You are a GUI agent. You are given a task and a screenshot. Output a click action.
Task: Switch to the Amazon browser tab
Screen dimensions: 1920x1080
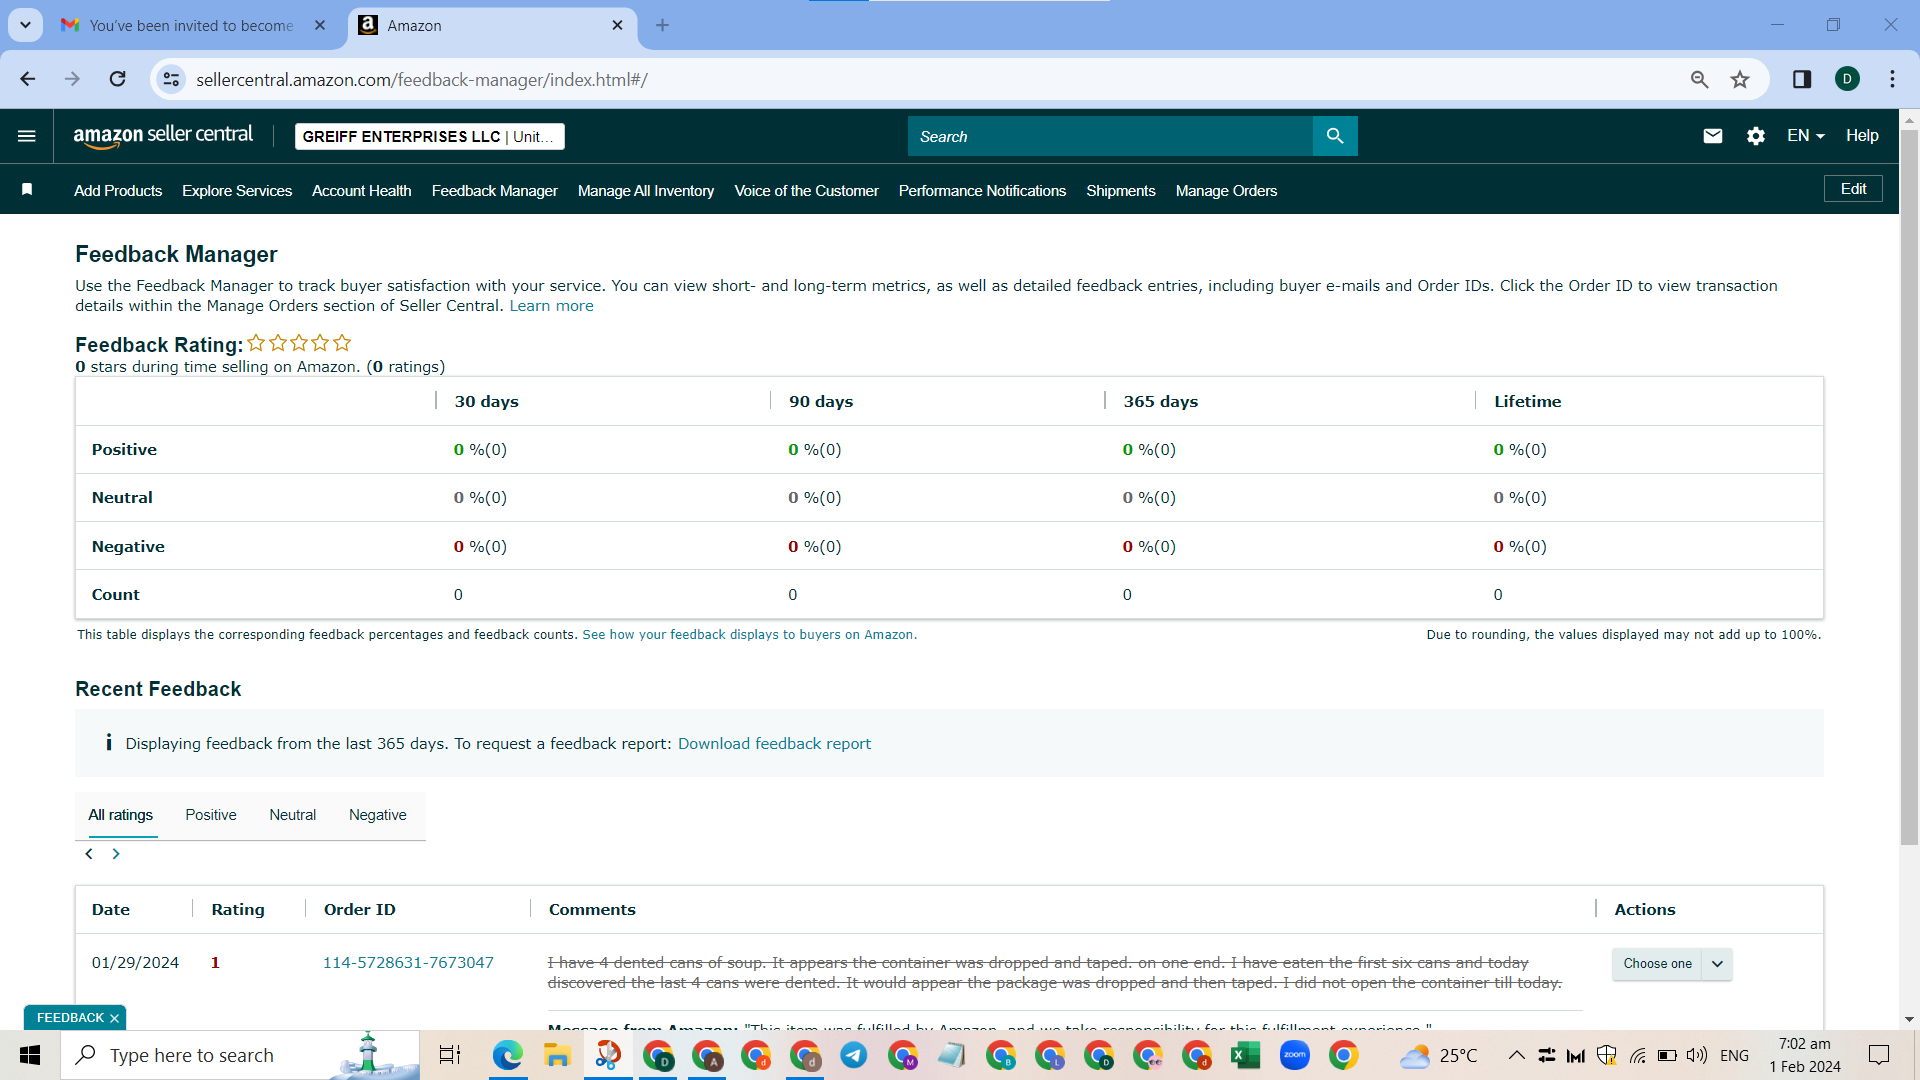click(x=494, y=26)
